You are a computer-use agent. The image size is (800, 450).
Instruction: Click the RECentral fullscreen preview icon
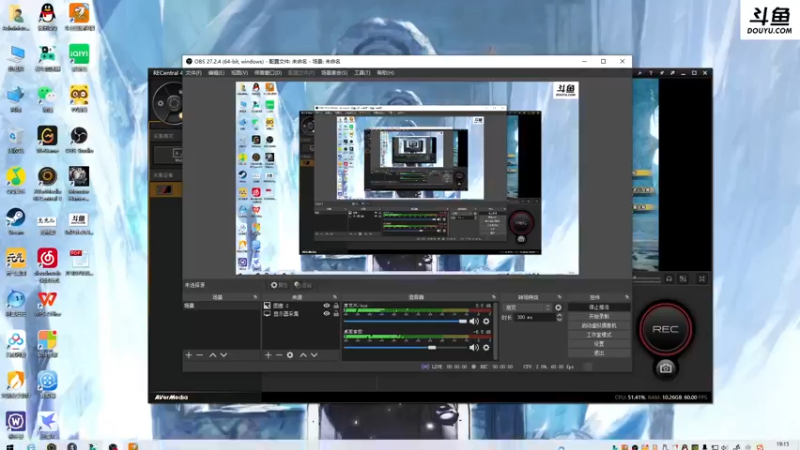pyautogui.click(x=702, y=279)
